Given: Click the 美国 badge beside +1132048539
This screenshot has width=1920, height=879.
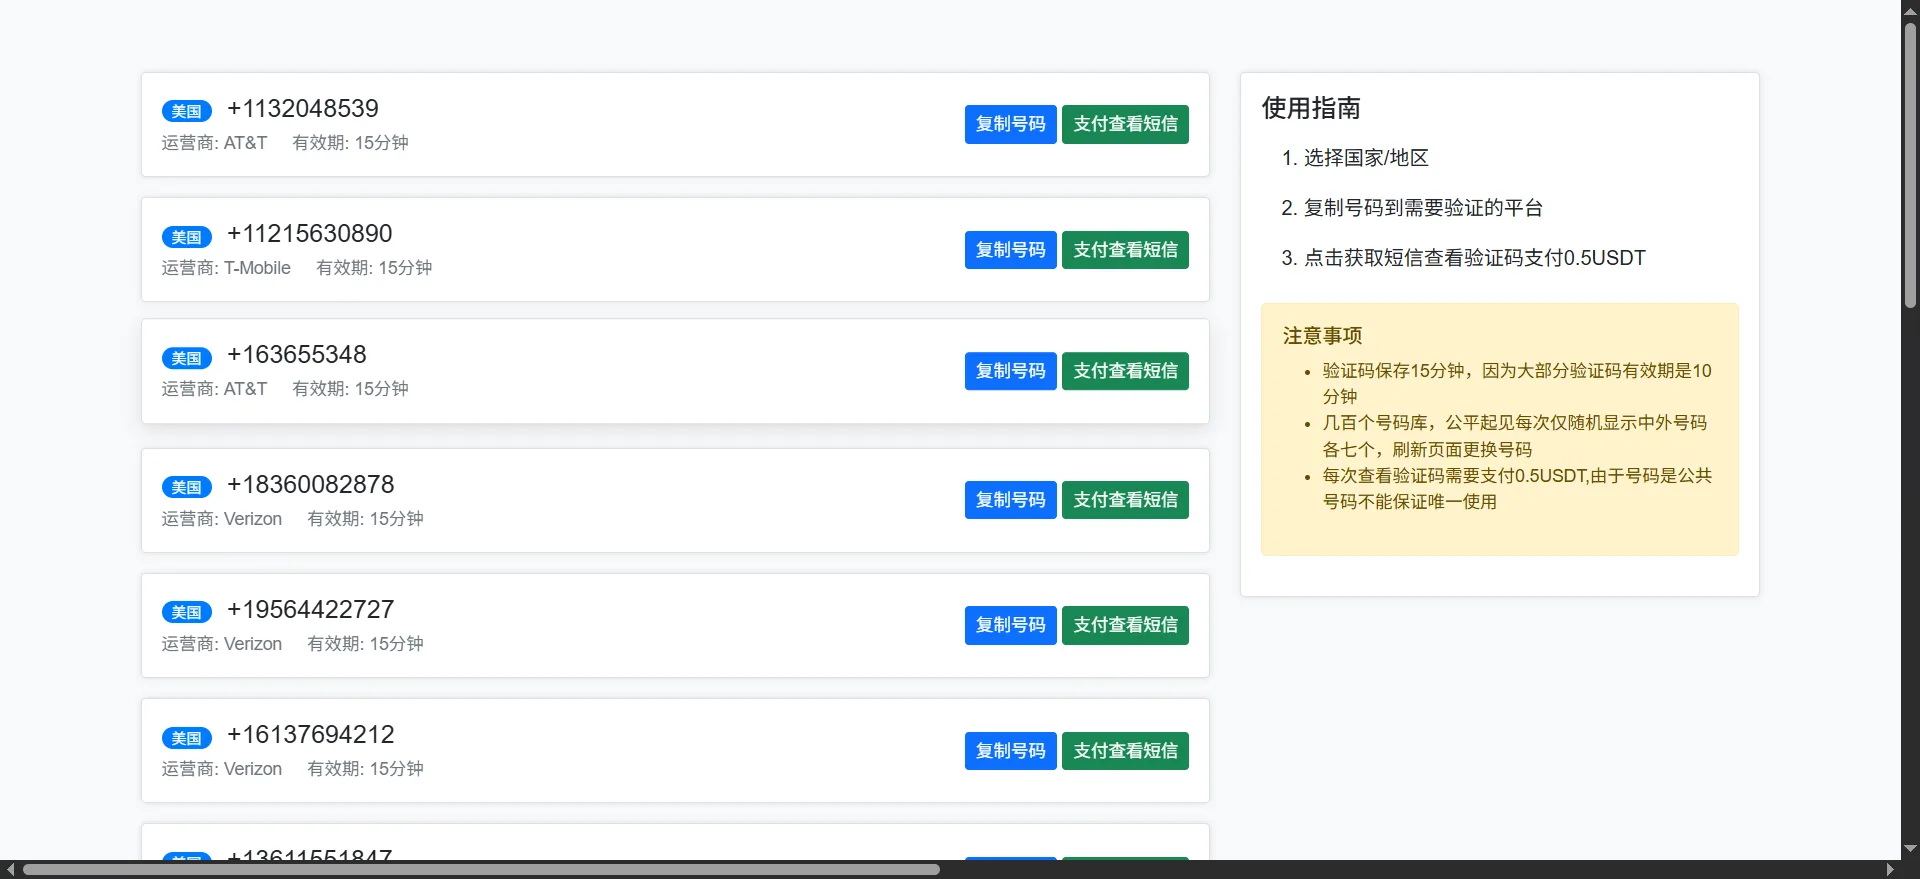Looking at the screenshot, I should tap(187, 111).
